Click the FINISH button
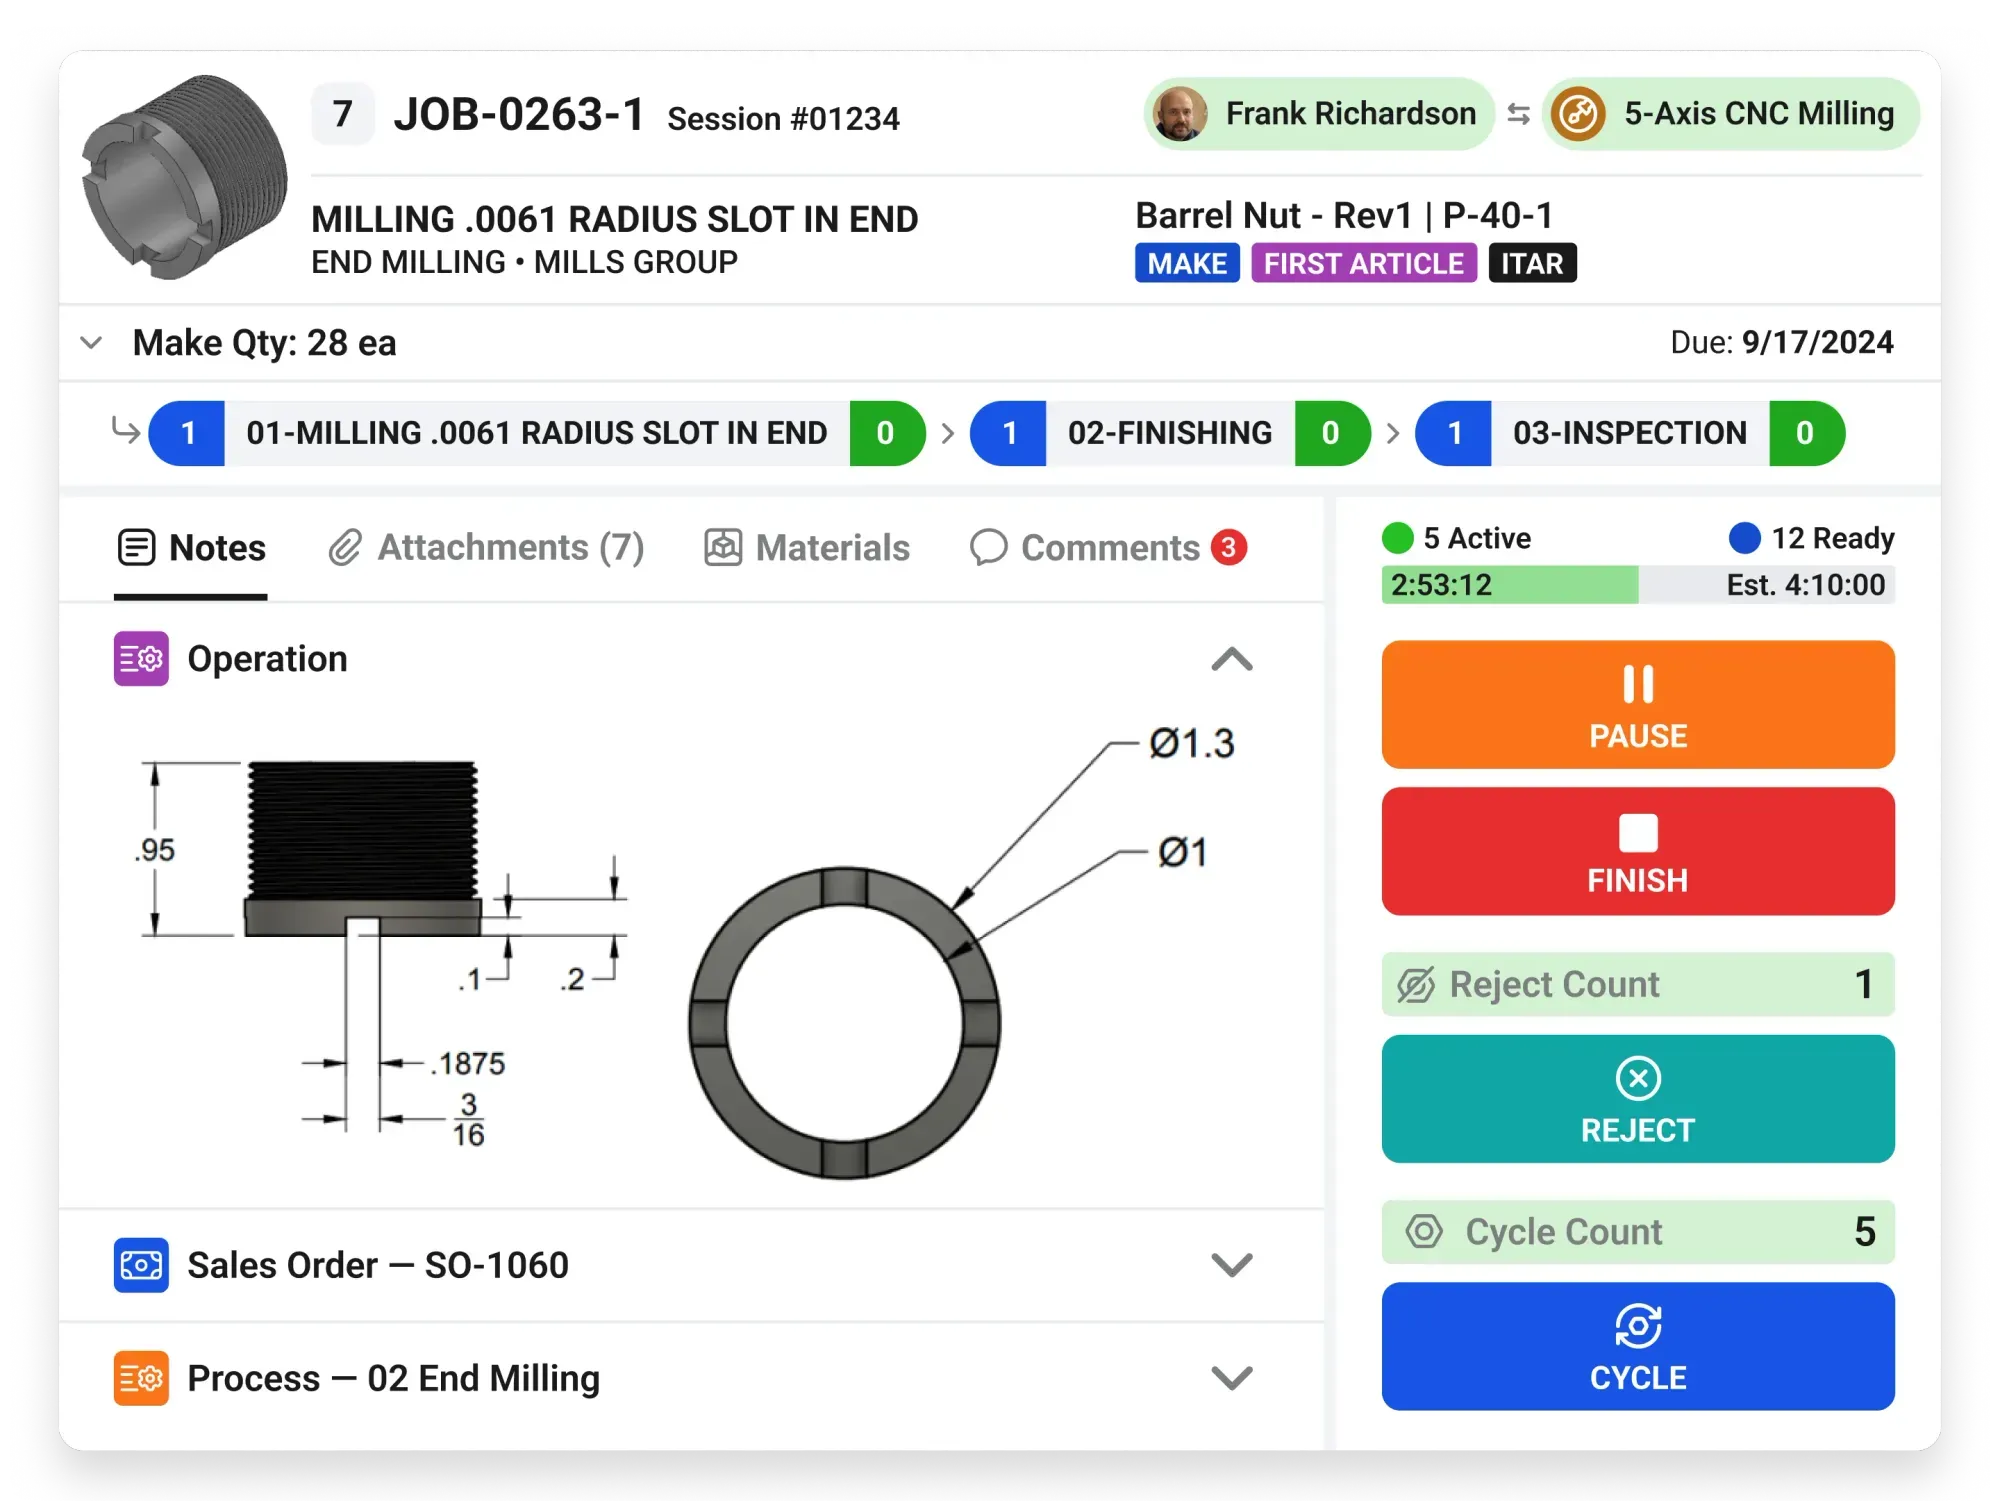Viewport: 2000px width, 1501px height. point(1638,851)
